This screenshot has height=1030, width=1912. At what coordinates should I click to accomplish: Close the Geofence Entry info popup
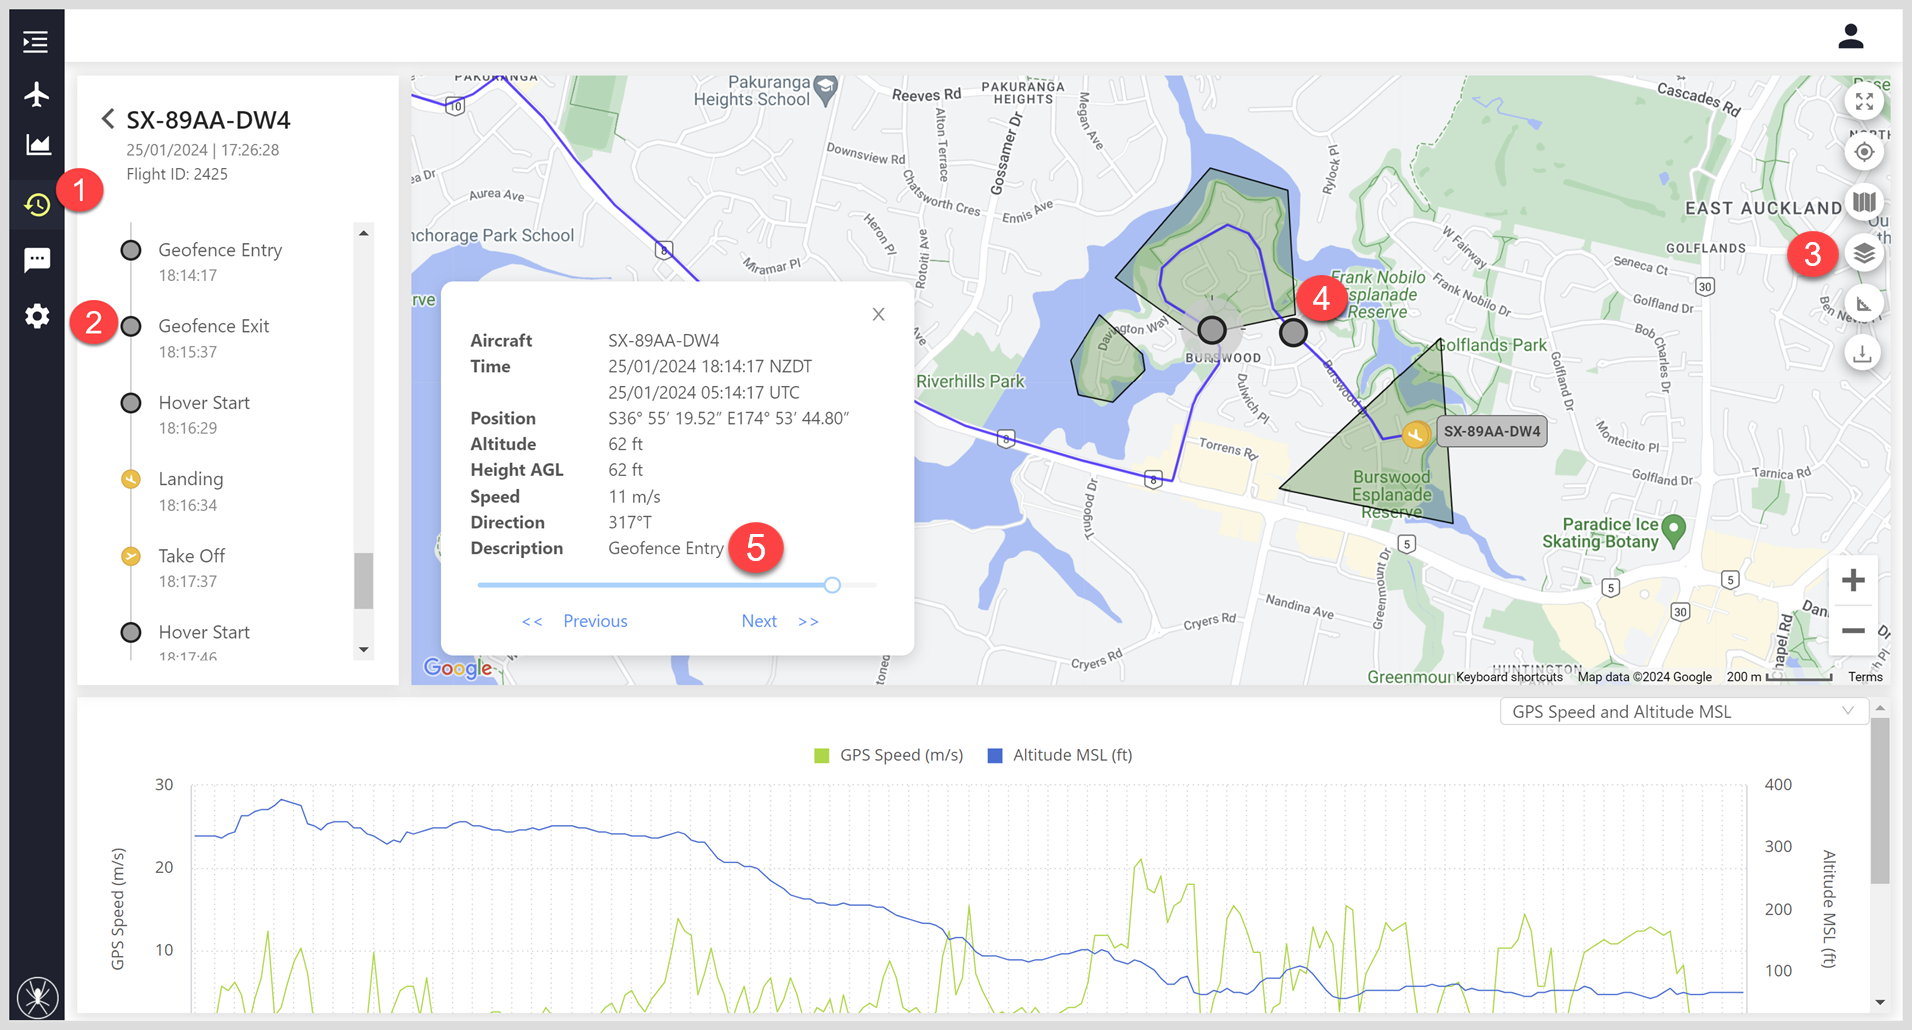point(878,314)
